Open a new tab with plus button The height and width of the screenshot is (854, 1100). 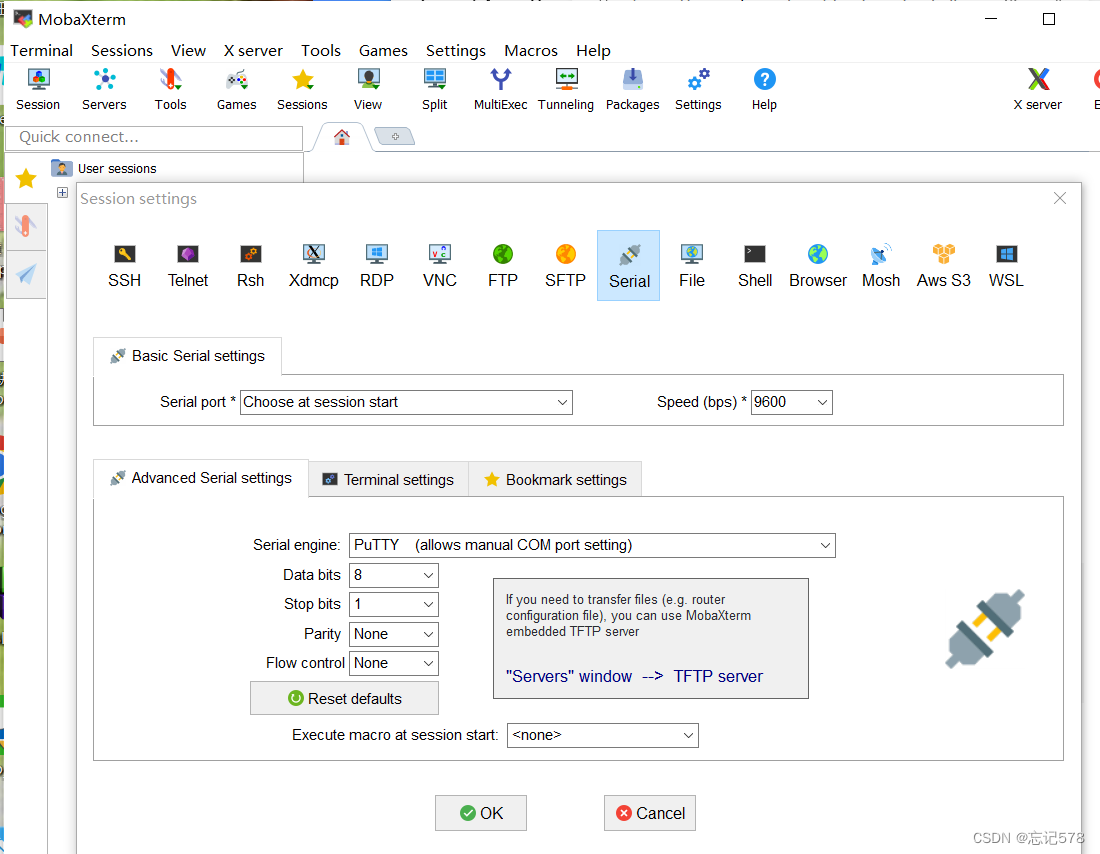395,136
